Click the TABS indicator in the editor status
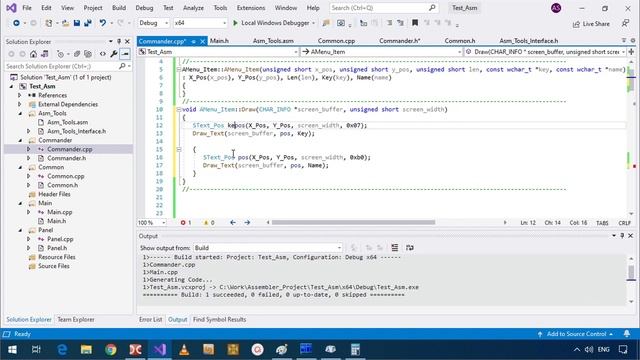 (602, 223)
